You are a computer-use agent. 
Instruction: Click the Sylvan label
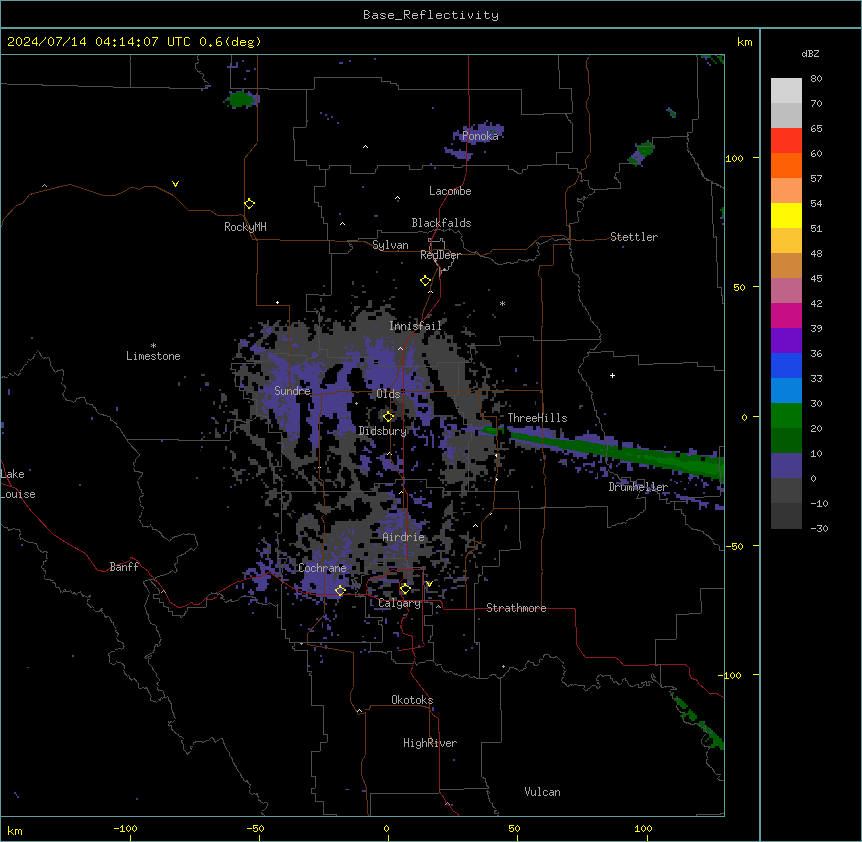tap(390, 245)
